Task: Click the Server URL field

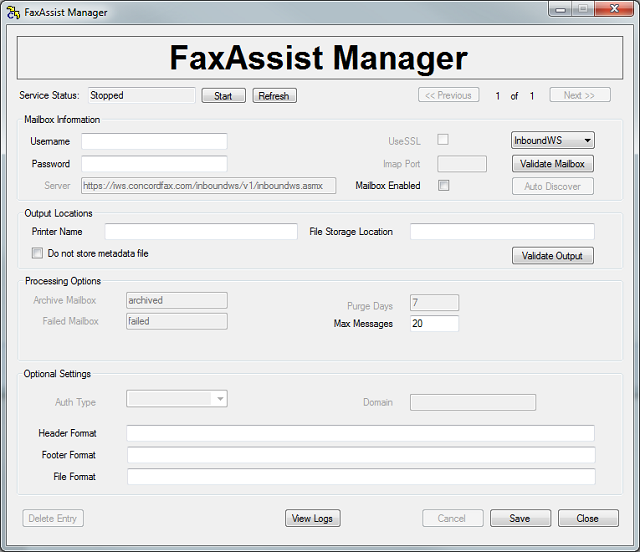Action: (208, 185)
